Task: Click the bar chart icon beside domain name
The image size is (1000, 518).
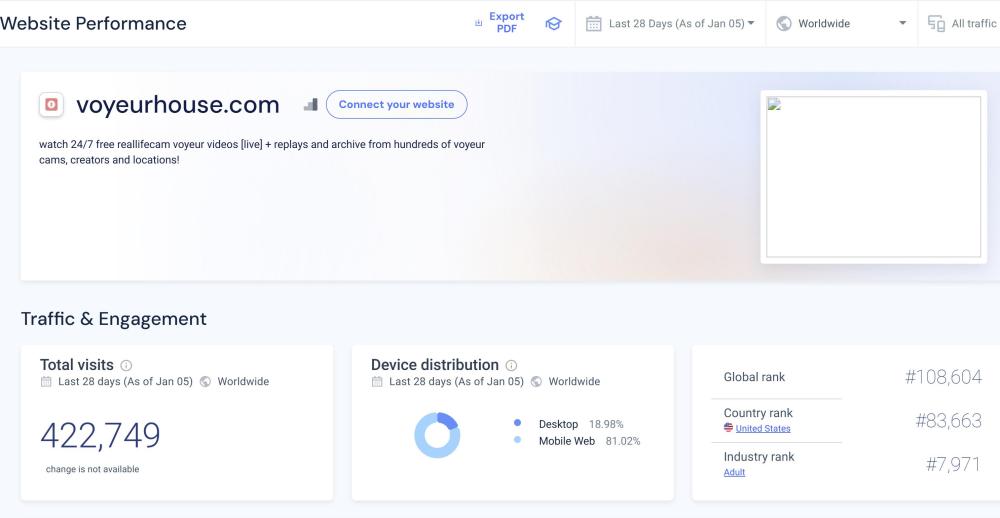Action: coord(310,104)
